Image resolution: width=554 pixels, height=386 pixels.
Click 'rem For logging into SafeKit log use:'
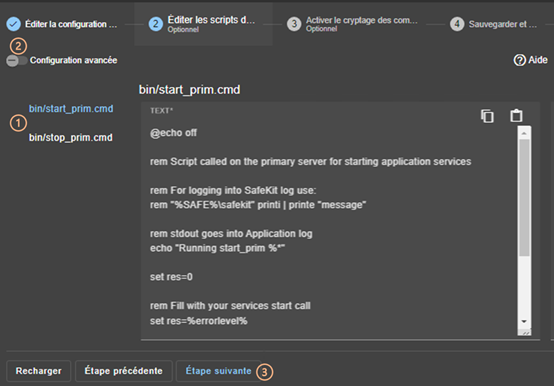tap(233, 191)
